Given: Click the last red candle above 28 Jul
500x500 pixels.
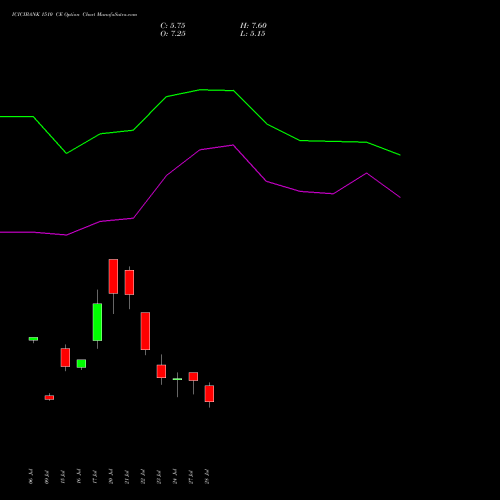Looking at the screenshot, I should coord(209,394).
